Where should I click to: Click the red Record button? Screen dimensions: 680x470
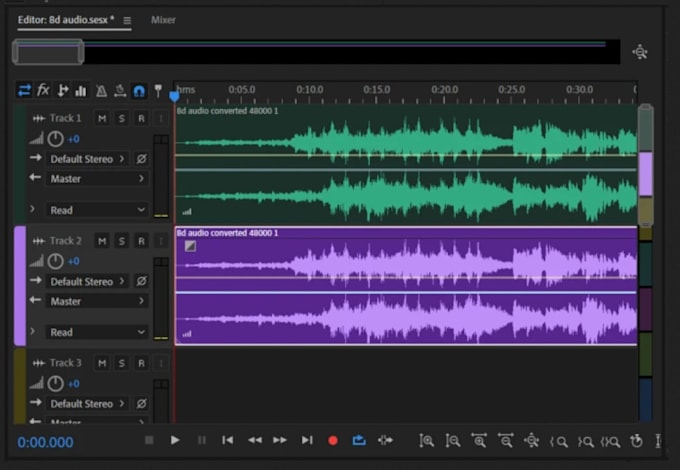333,440
